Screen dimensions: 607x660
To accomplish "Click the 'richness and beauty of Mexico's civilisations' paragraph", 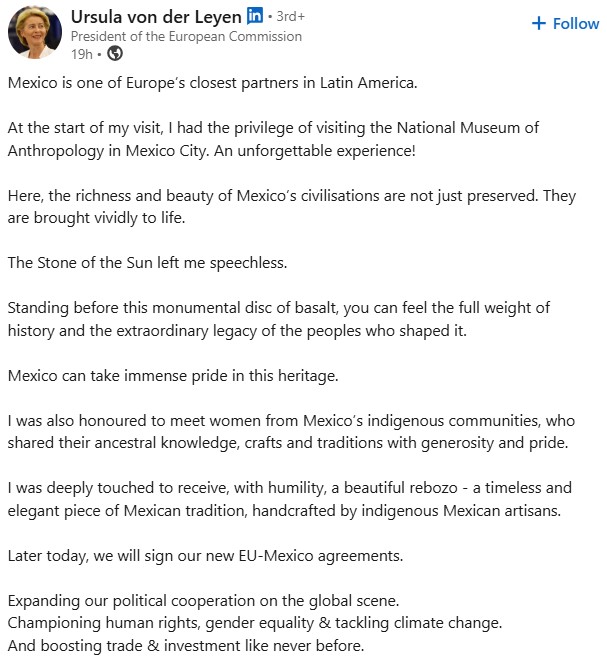I will point(292,207).
